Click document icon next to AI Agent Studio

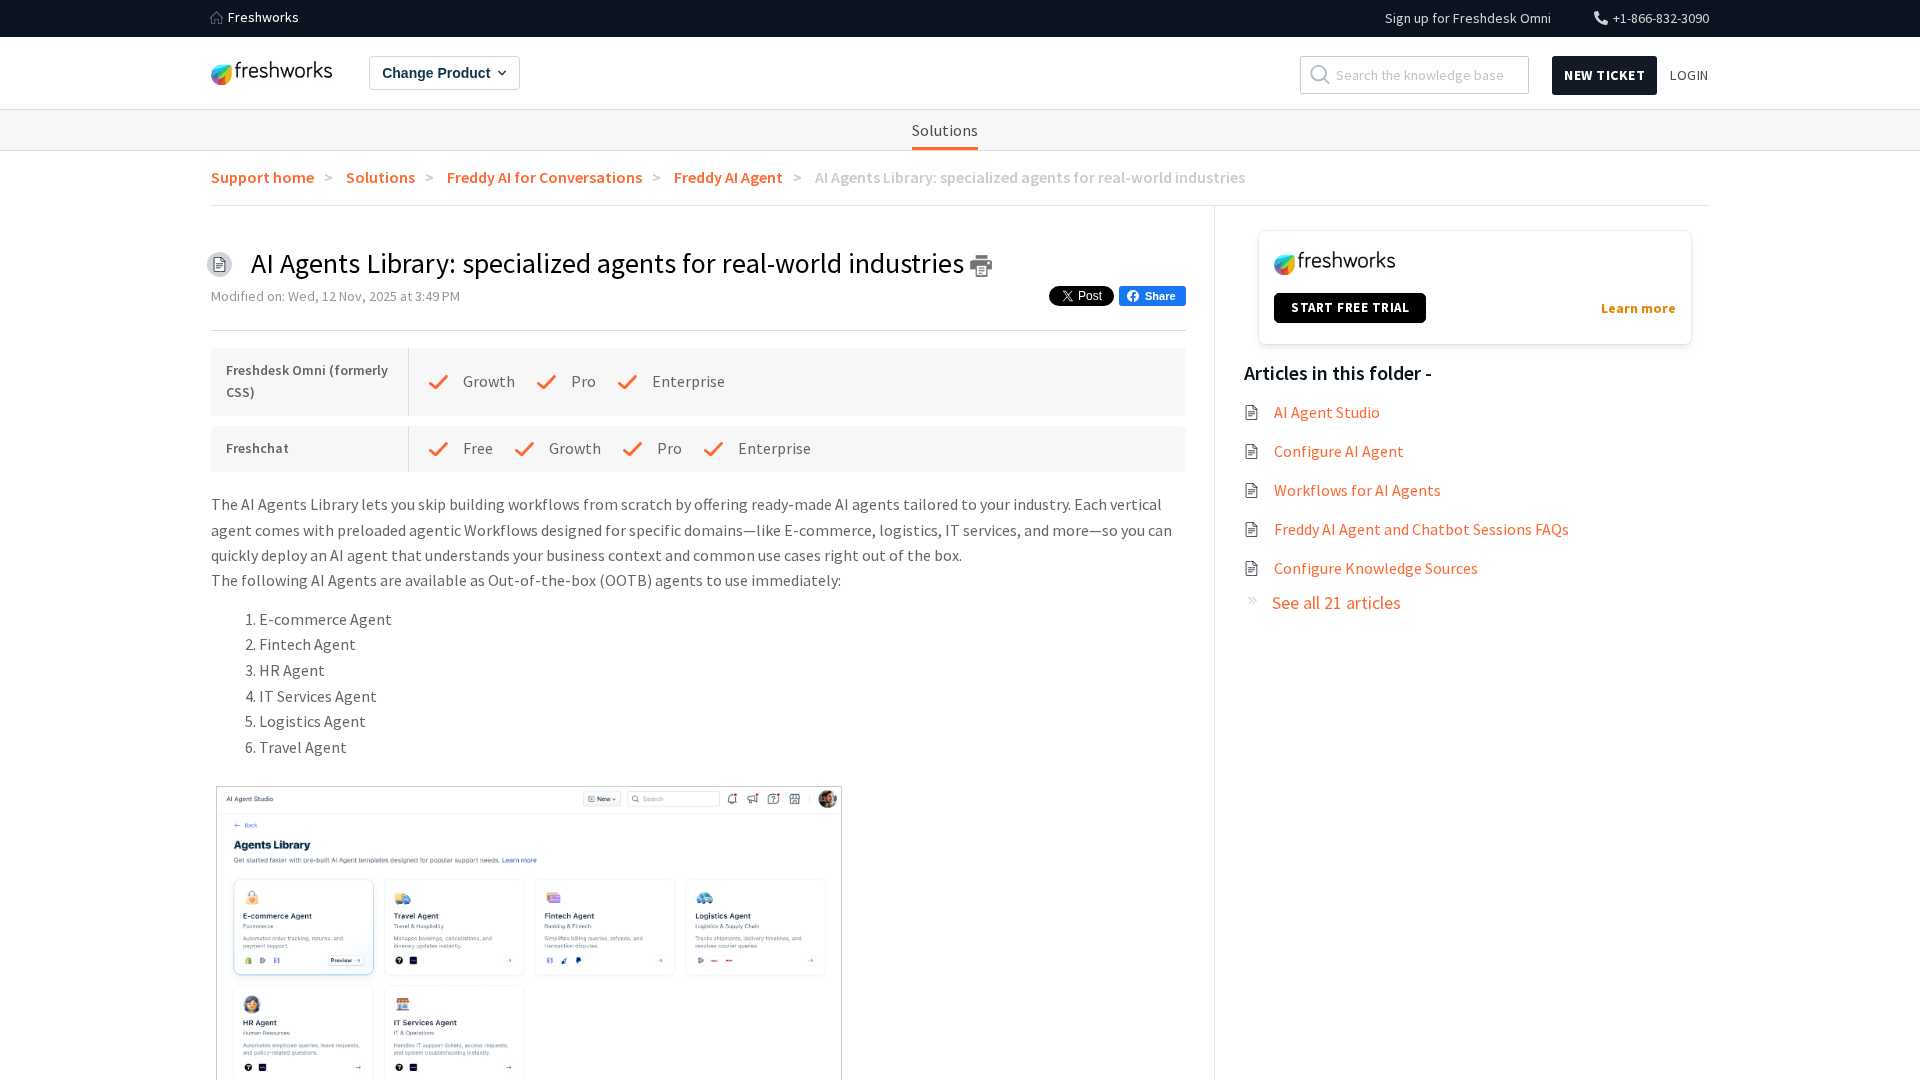coord(1251,412)
